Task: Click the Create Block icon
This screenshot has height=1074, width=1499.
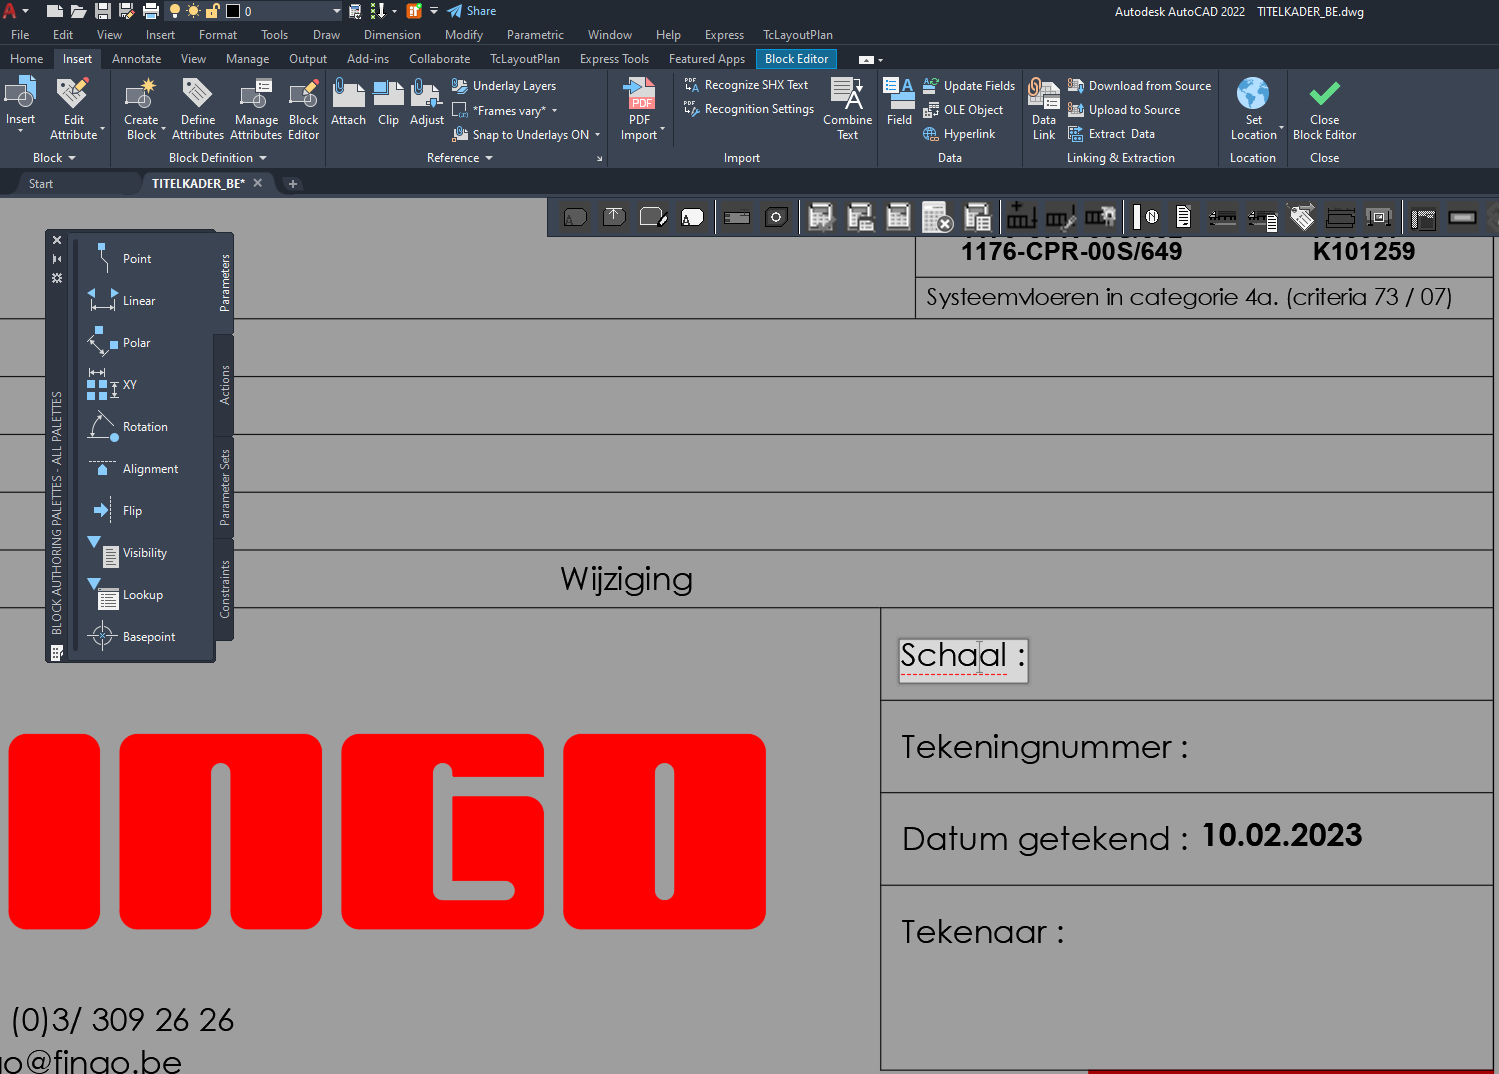Action: [141, 95]
